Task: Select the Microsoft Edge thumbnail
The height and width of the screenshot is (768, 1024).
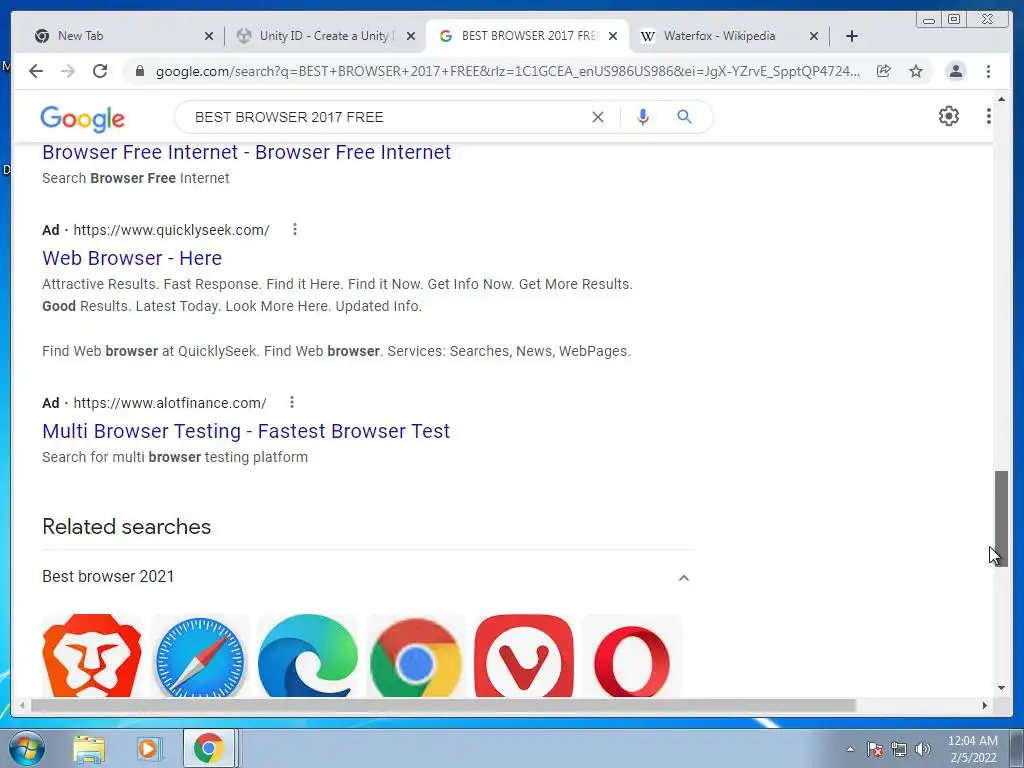Action: click(x=308, y=655)
